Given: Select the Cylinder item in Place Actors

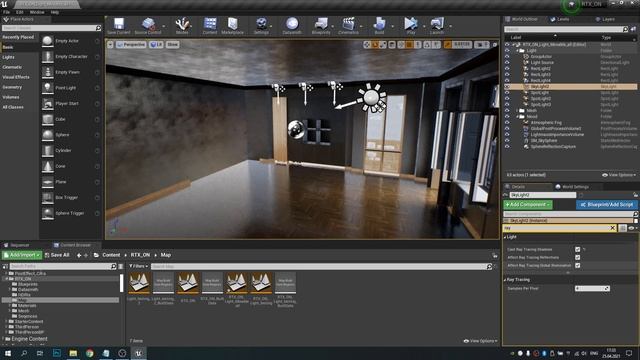Looking at the screenshot, I should click(x=71, y=151).
